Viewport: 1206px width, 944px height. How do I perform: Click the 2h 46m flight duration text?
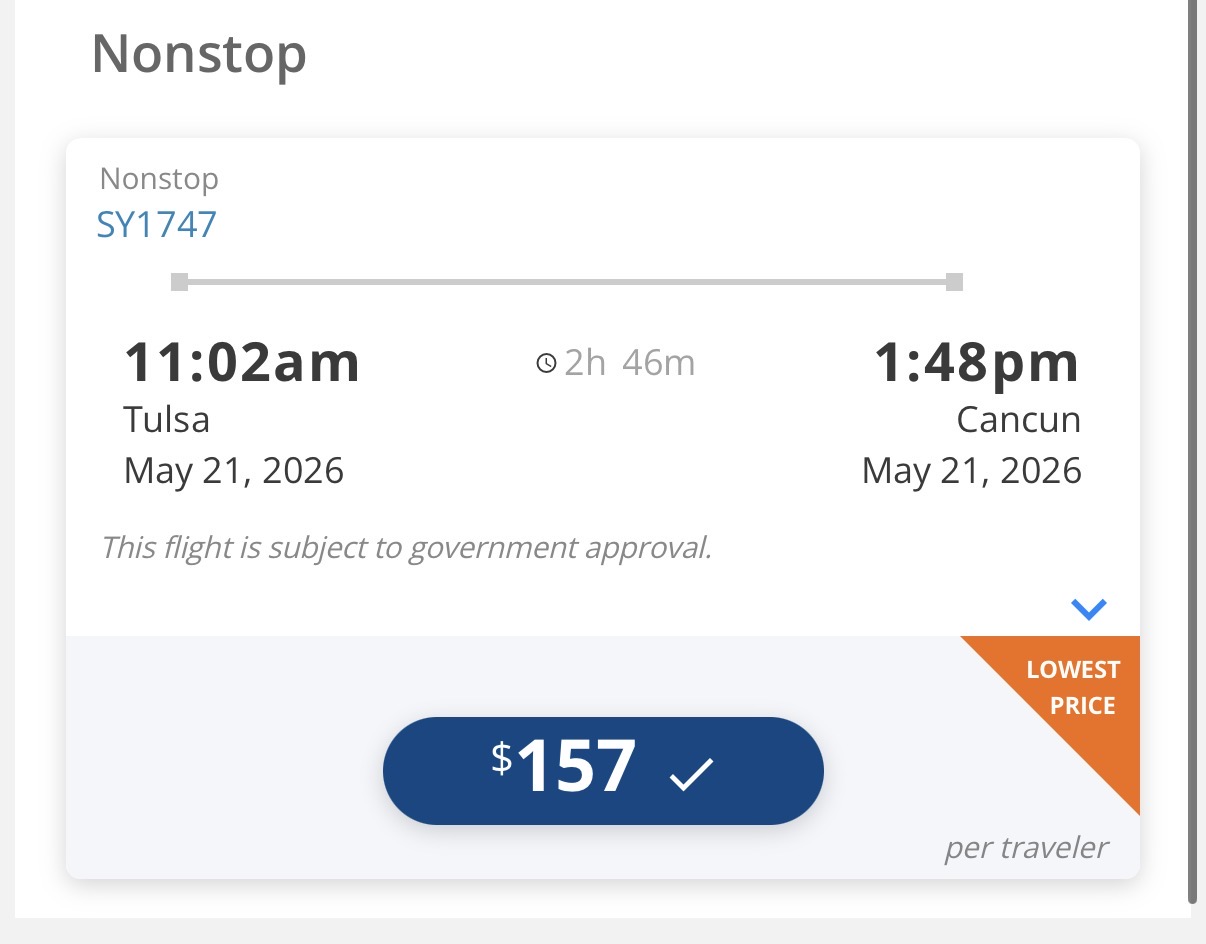[x=629, y=363]
